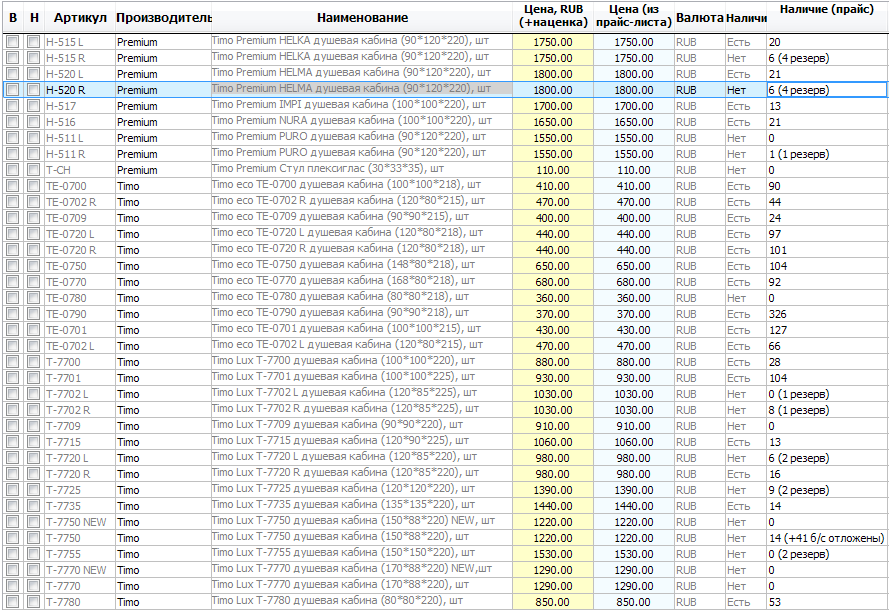Enable the Н checkbox for TE-0750
This screenshot has width=889, height=610.
(x=33, y=266)
